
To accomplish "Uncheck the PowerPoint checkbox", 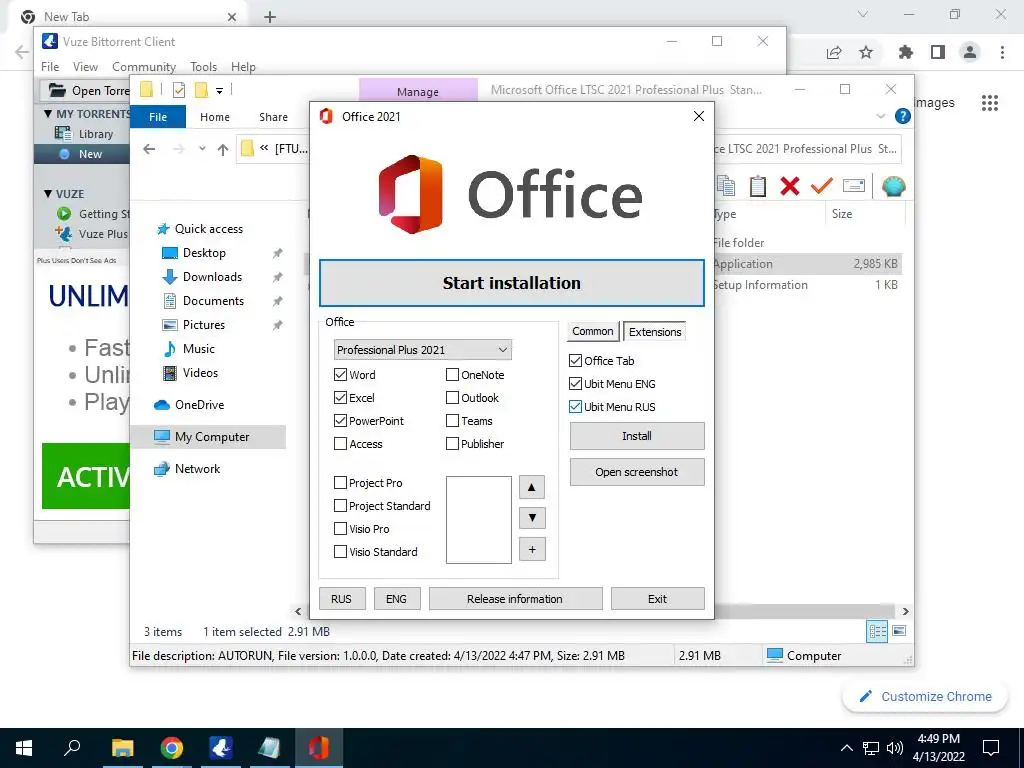I will pyautogui.click(x=340, y=421).
